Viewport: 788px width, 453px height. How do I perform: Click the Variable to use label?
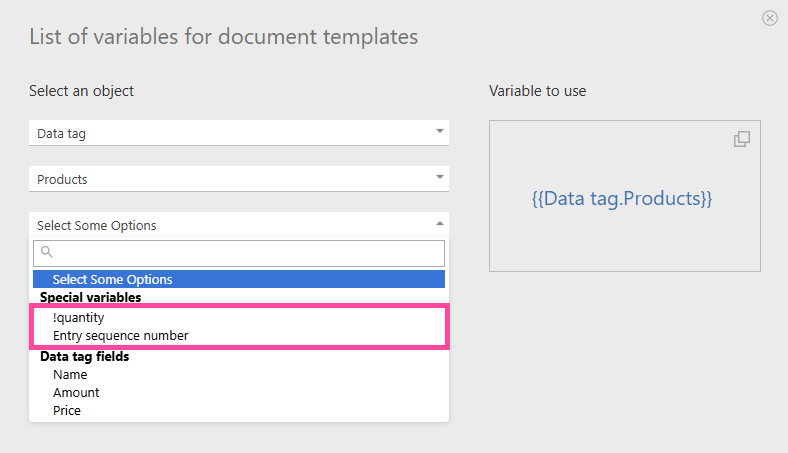pyautogui.click(x=537, y=91)
